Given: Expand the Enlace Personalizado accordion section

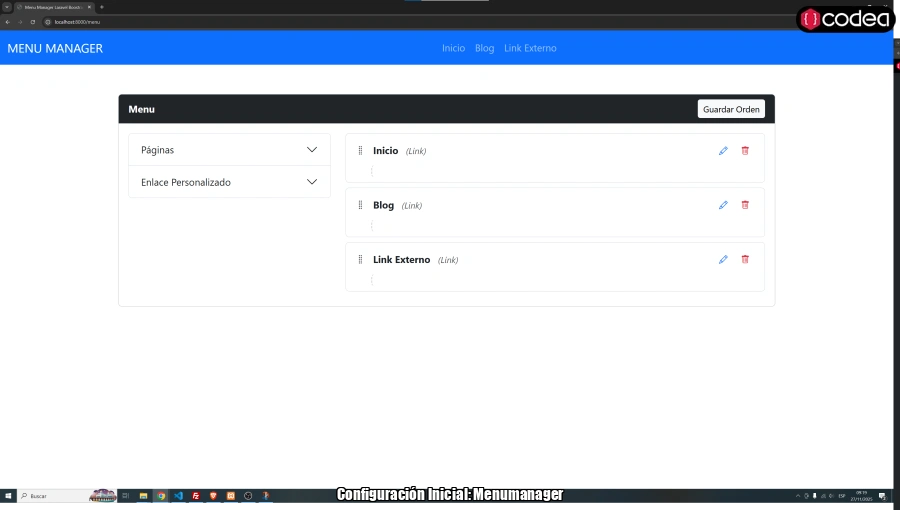Looking at the screenshot, I should click(x=229, y=182).
